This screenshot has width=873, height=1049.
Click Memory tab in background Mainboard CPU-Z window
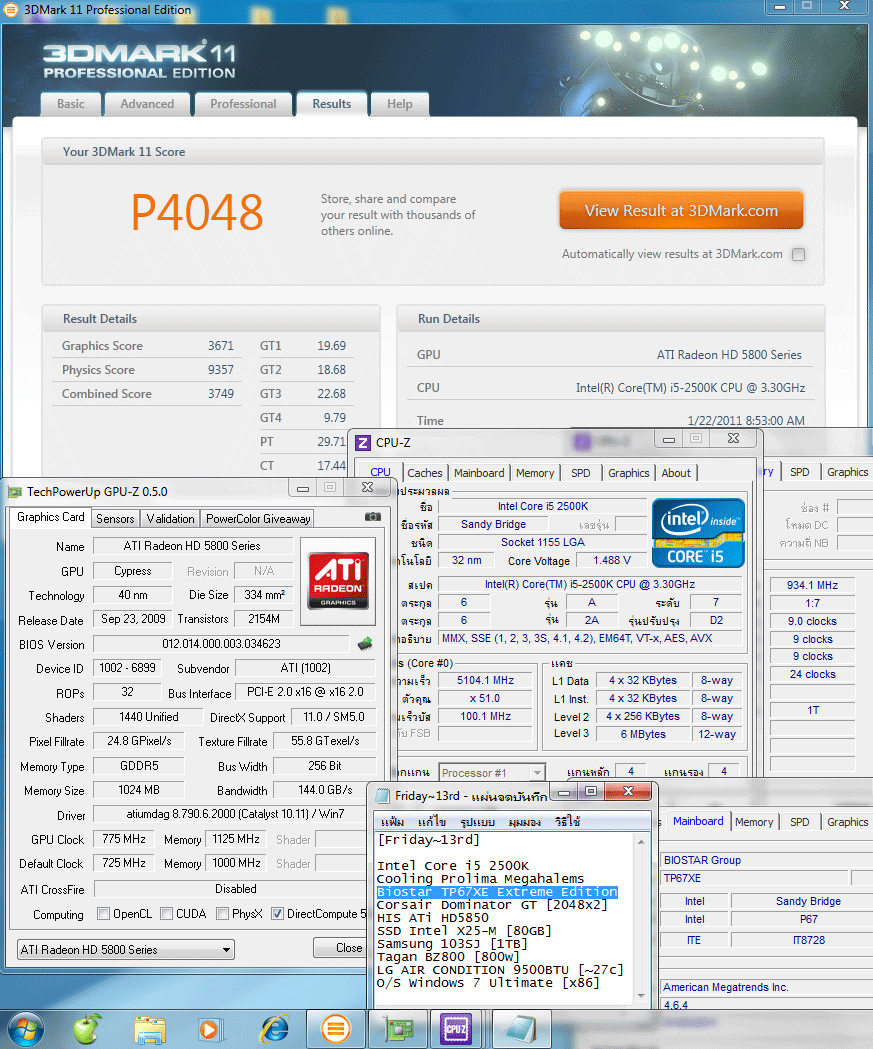pos(754,822)
